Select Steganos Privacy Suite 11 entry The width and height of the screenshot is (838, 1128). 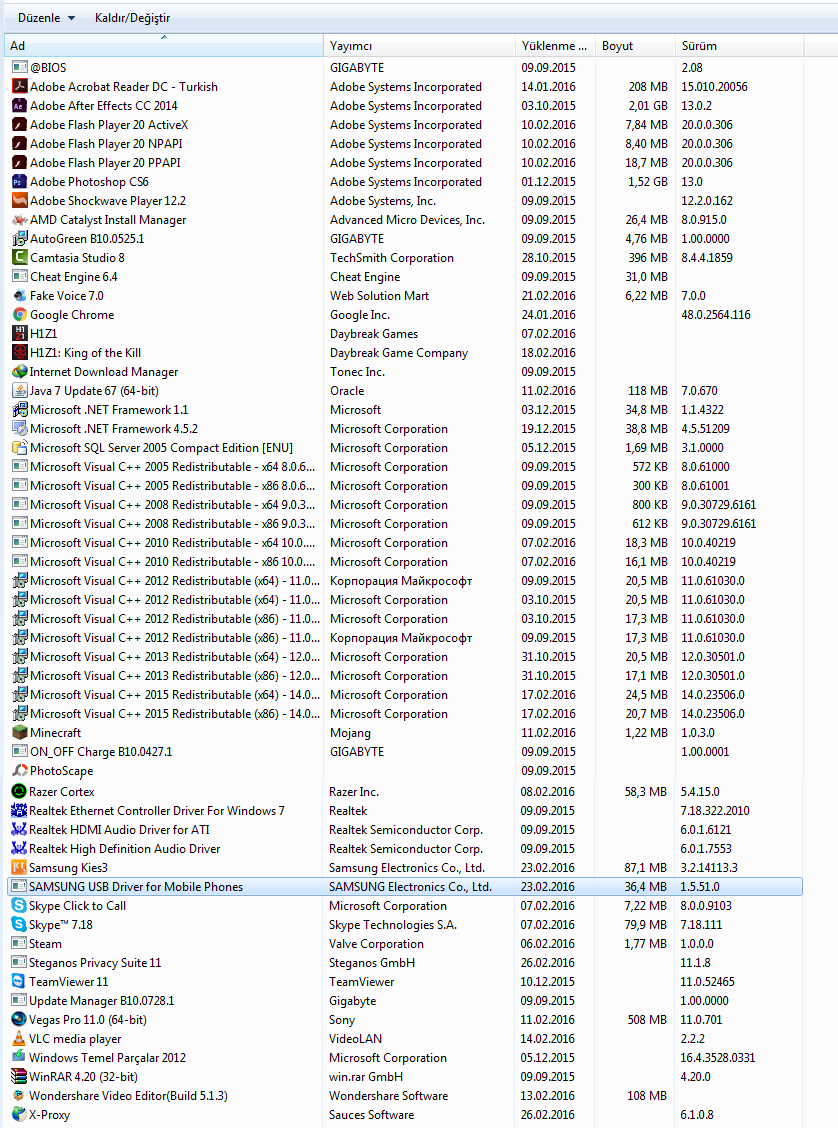pyautogui.click(x=404, y=963)
